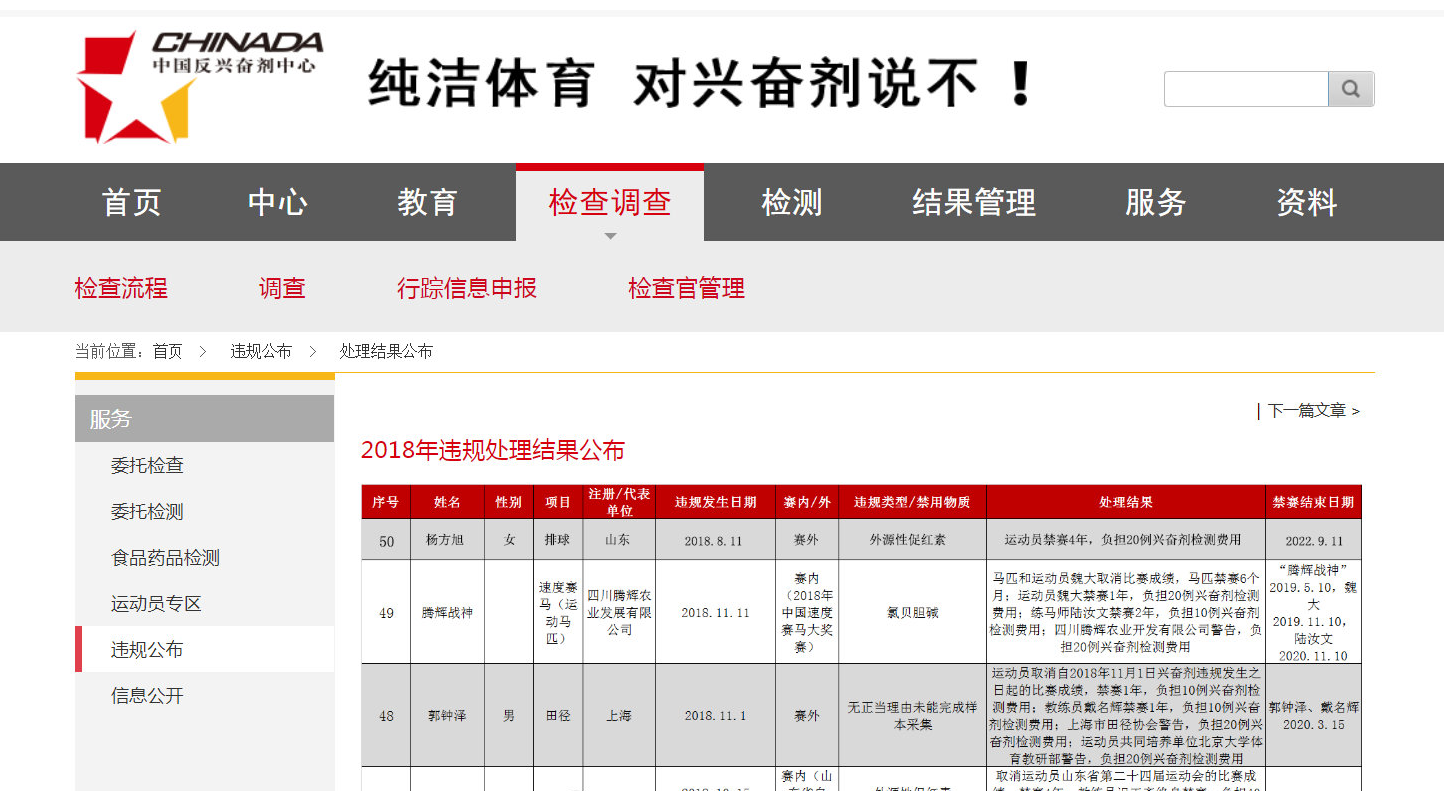Image resolution: width=1444 pixels, height=791 pixels.
Task: Click the 外源性促红素 cell in row 50
Action: click(x=912, y=540)
